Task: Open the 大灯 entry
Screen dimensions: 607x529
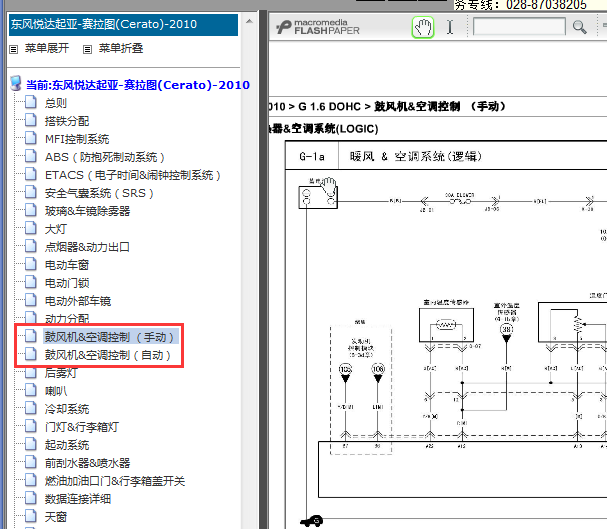Action: [x=56, y=229]
